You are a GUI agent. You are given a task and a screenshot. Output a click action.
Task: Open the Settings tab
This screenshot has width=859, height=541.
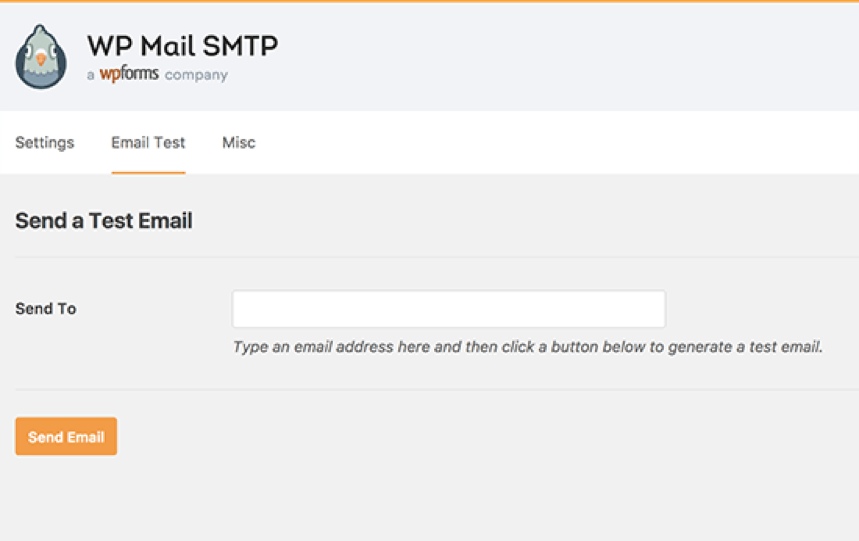45,142
